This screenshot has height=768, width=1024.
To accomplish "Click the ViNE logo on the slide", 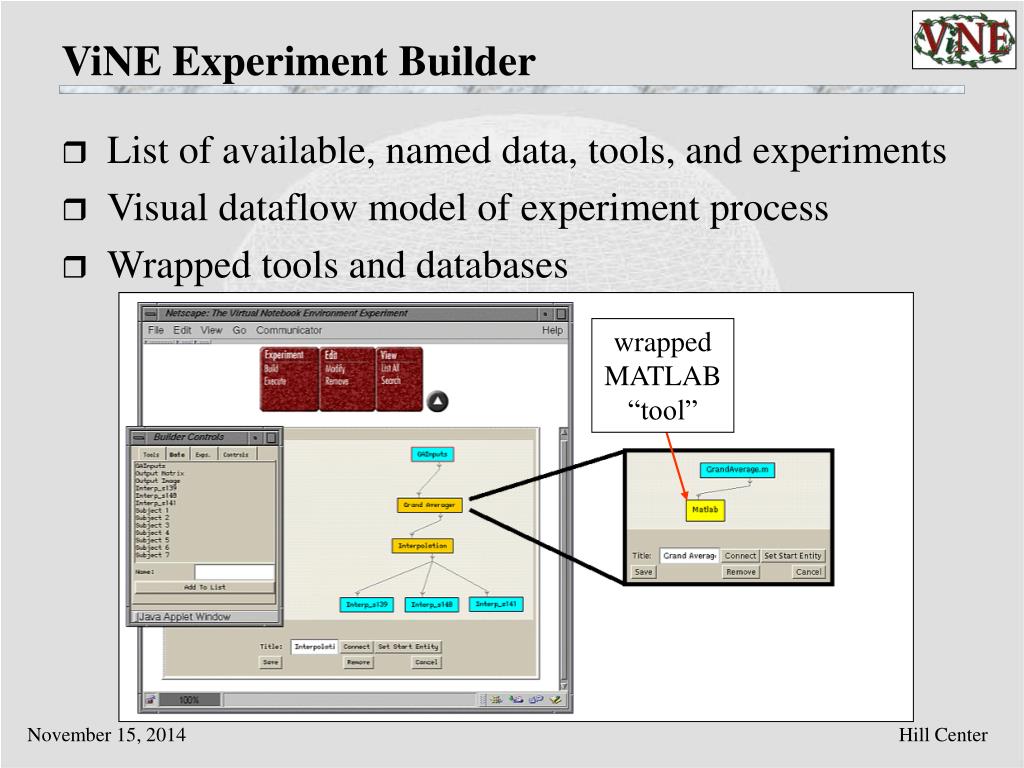I will point(964,40).
